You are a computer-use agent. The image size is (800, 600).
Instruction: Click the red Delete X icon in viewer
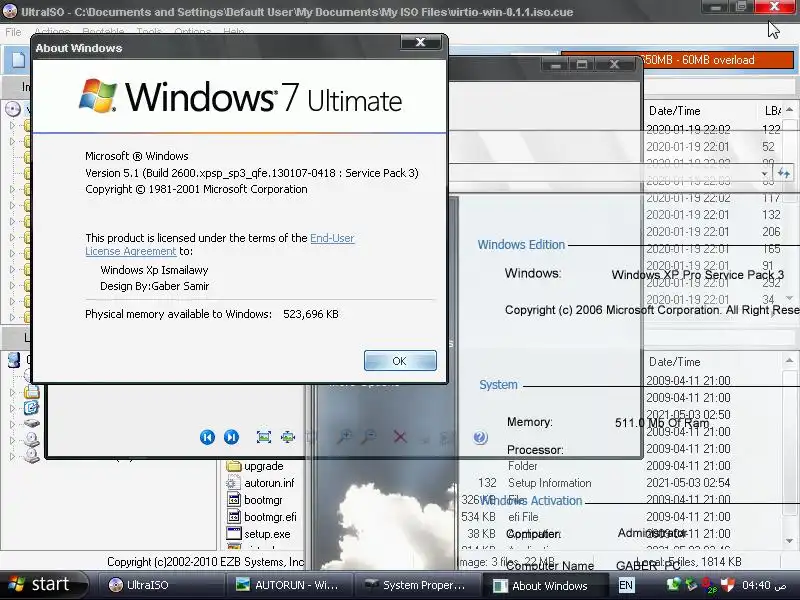tap(400, 437)
